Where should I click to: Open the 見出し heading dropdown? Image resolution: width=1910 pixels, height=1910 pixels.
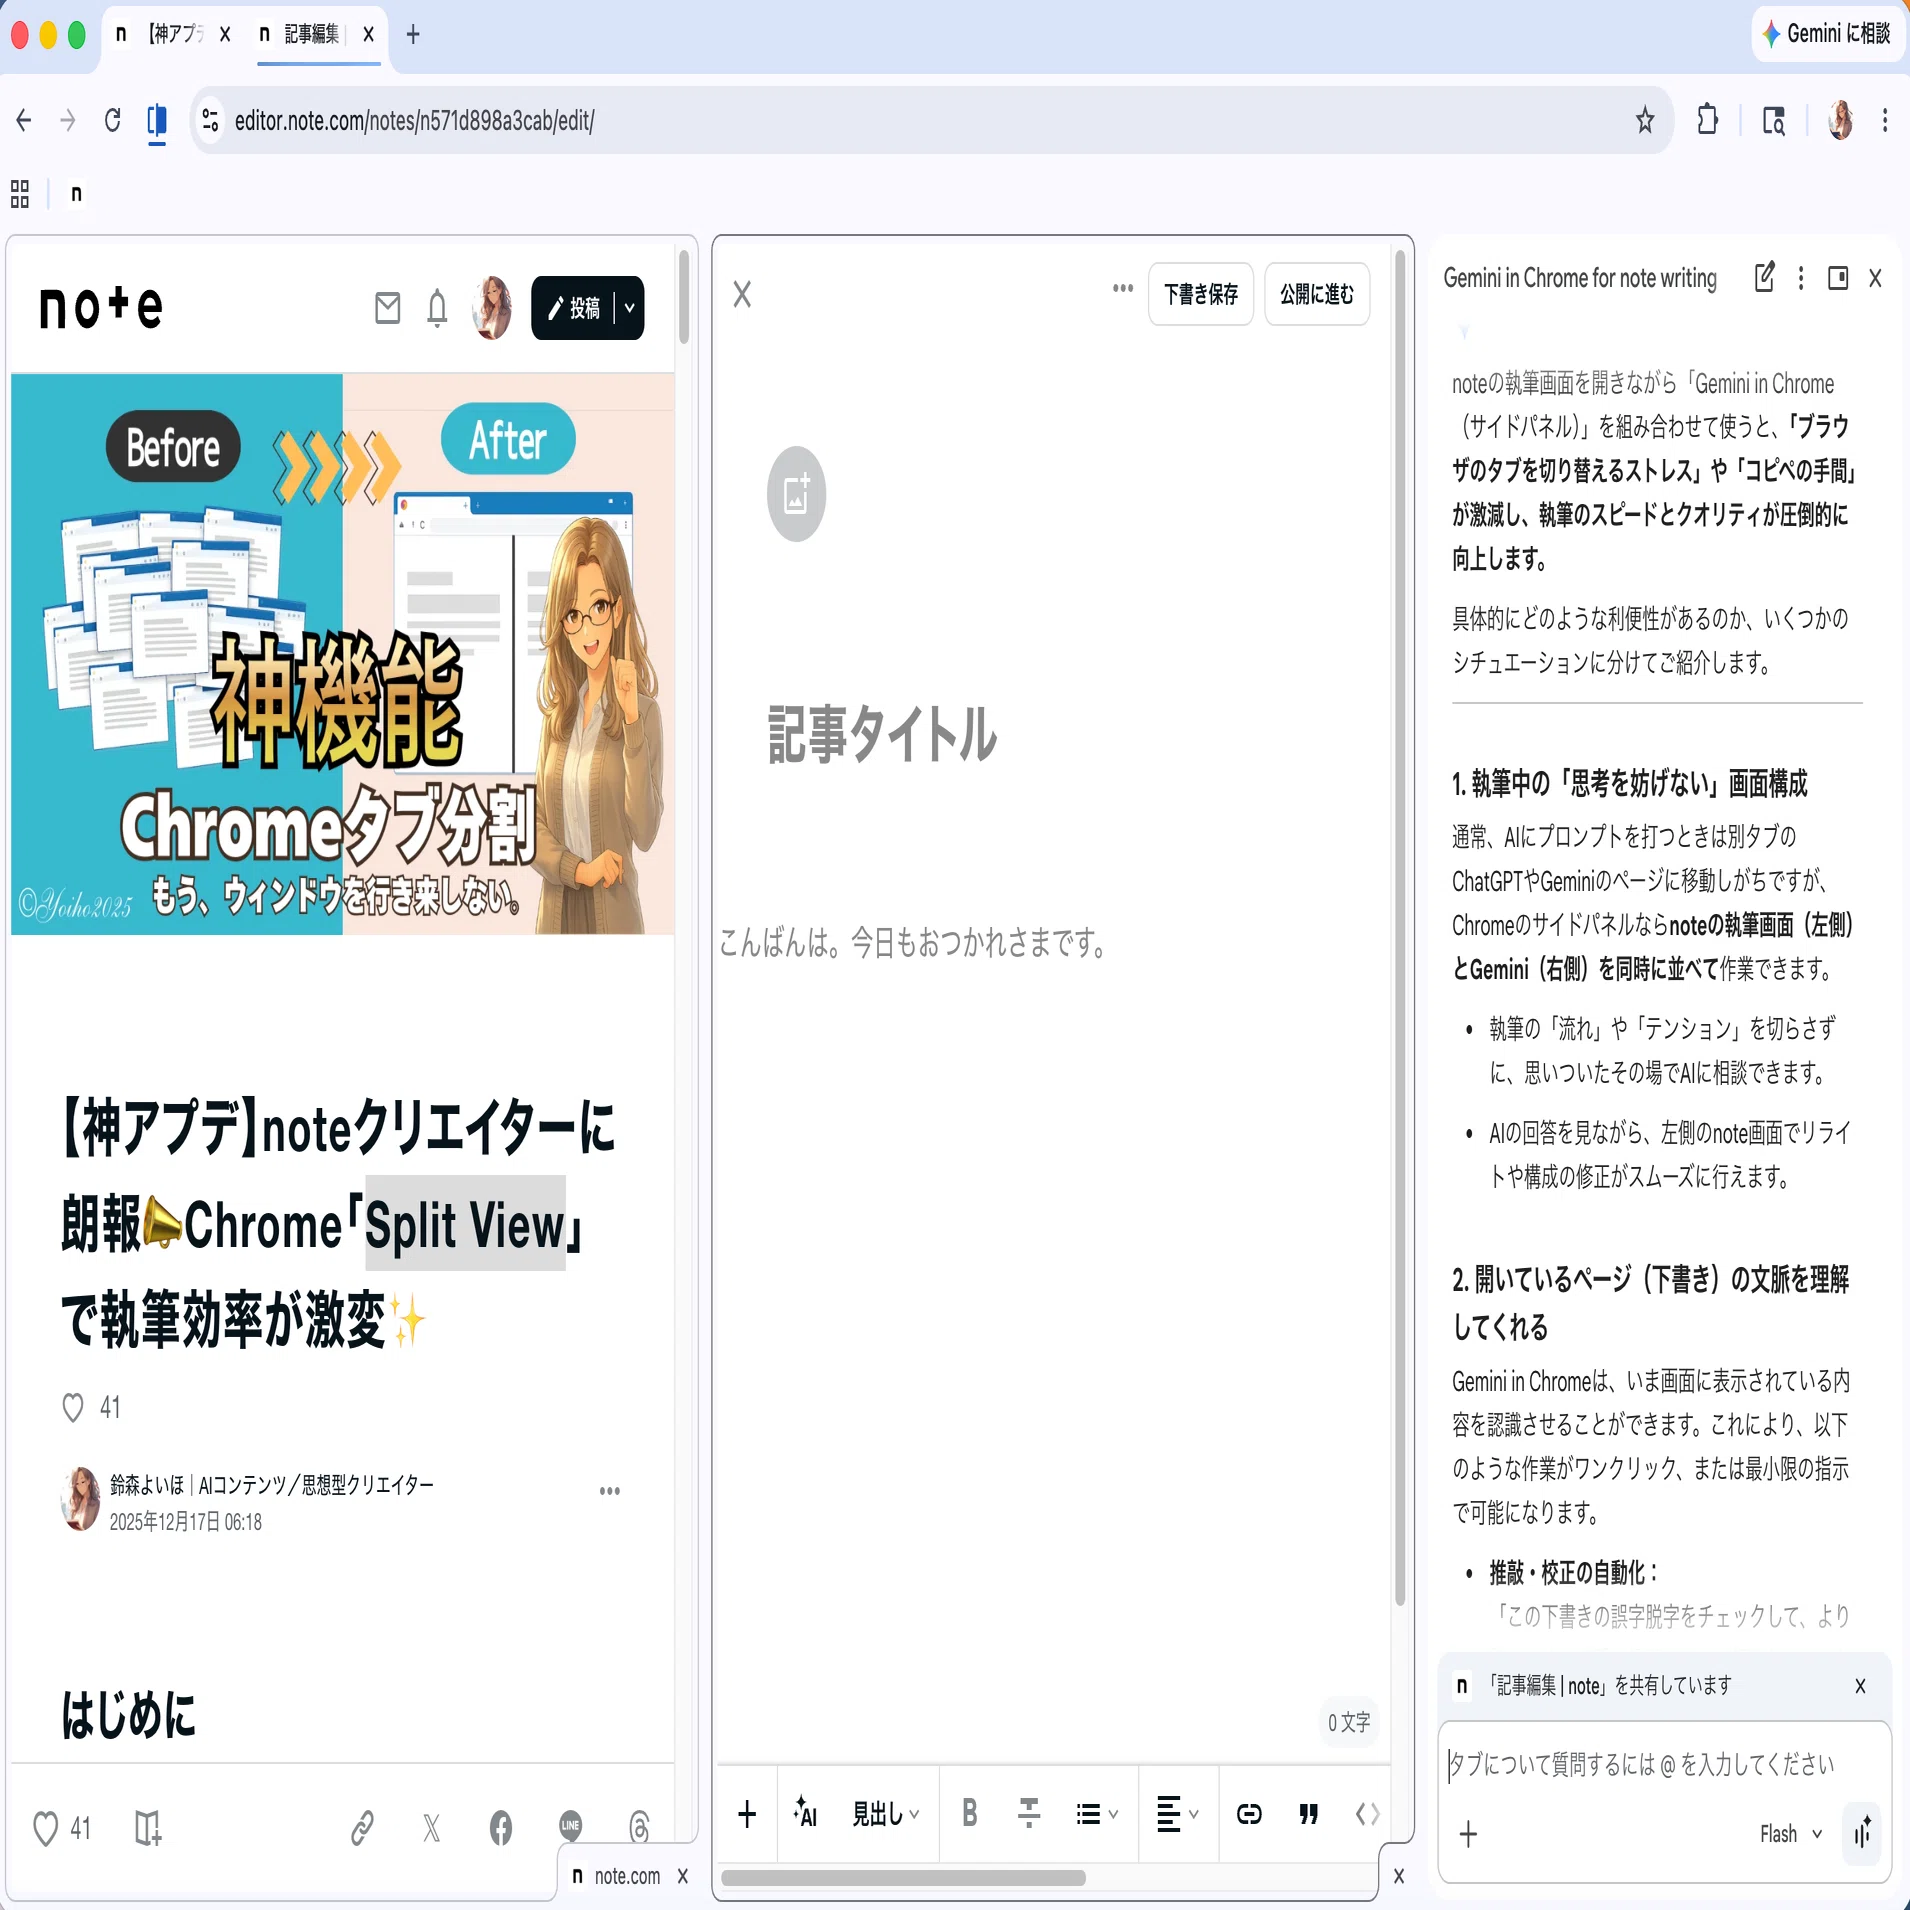[886, 1814]
